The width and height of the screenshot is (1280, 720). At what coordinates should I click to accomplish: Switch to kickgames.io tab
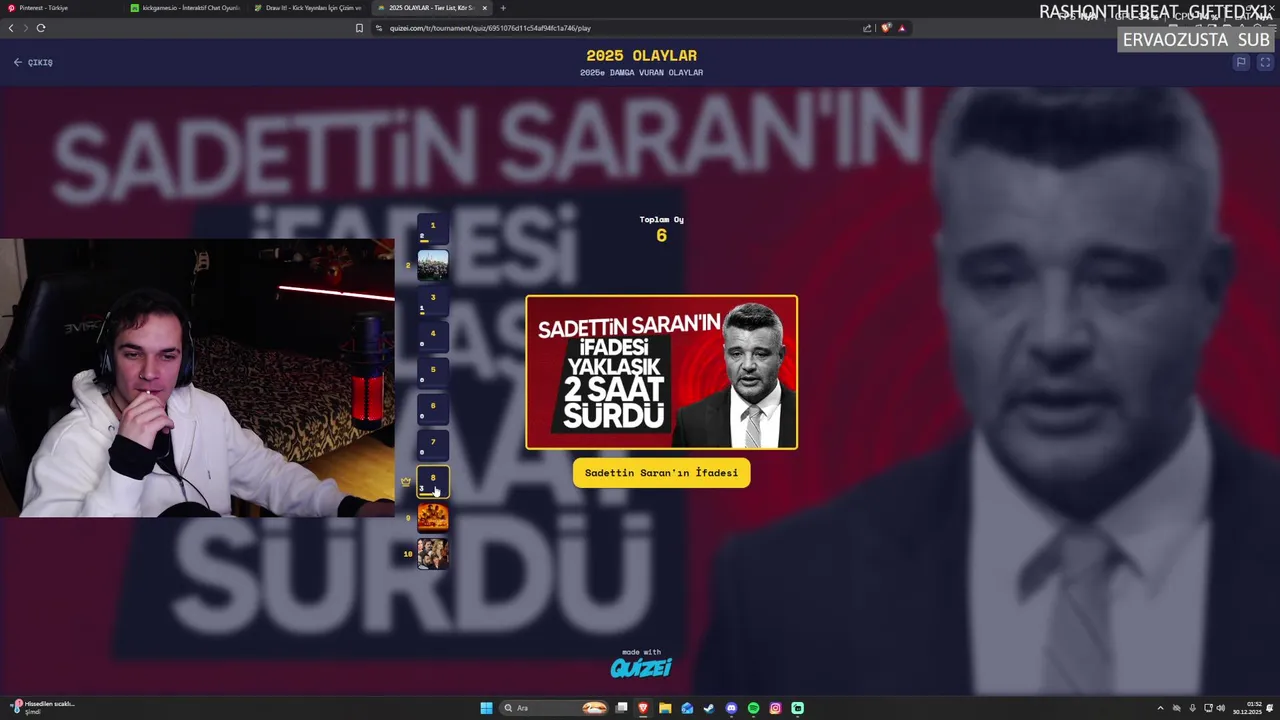(185, 8)
